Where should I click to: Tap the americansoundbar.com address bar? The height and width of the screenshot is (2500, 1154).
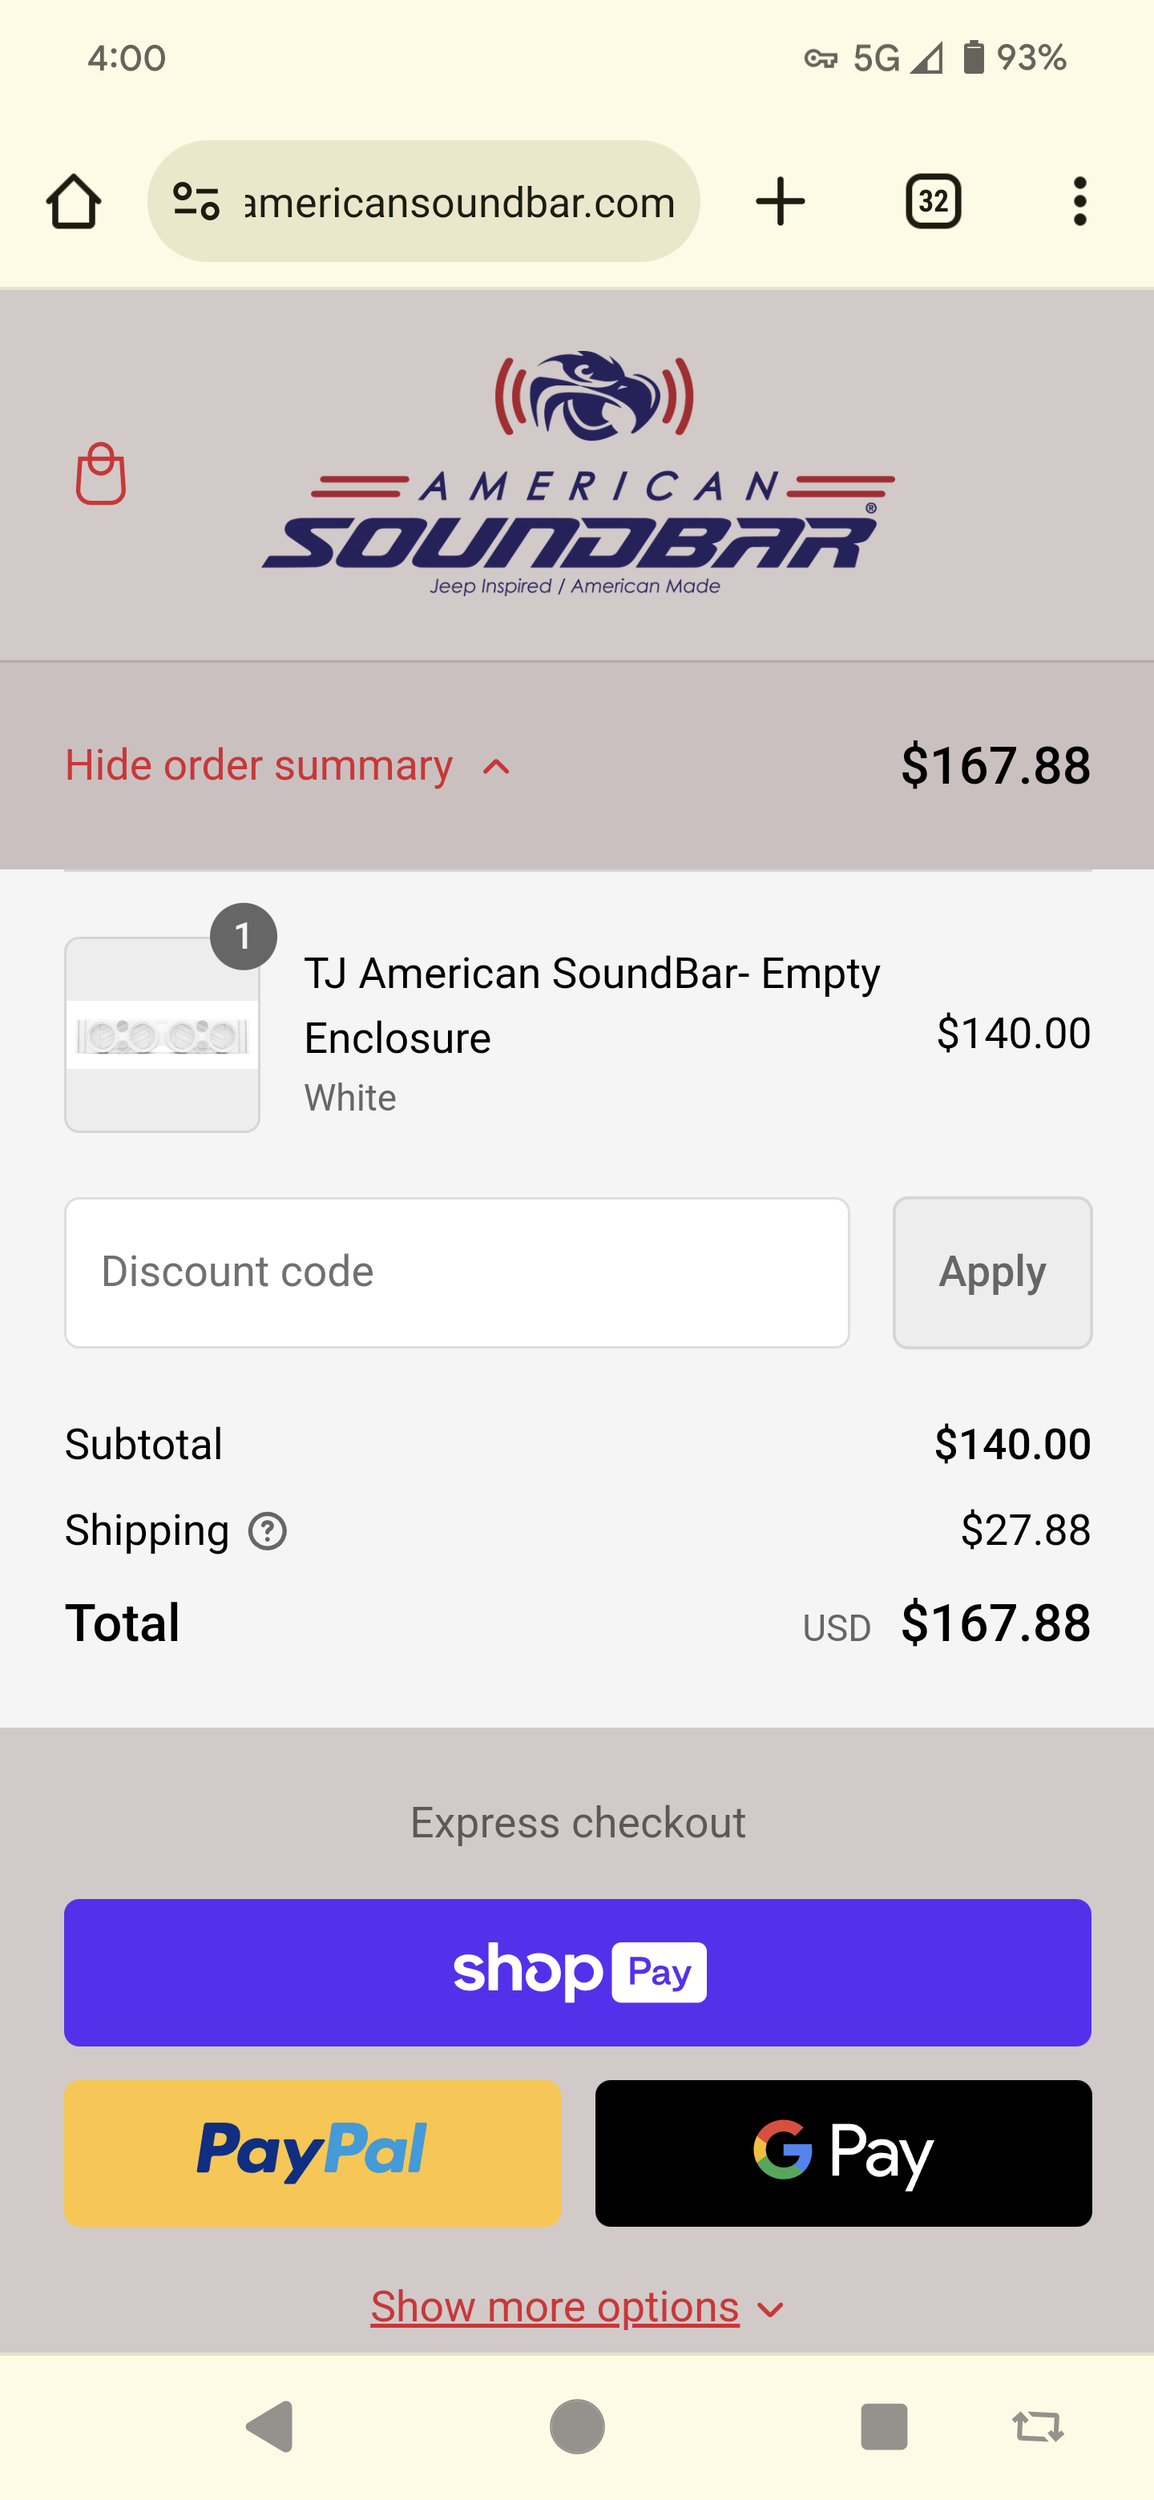point(460,202)
